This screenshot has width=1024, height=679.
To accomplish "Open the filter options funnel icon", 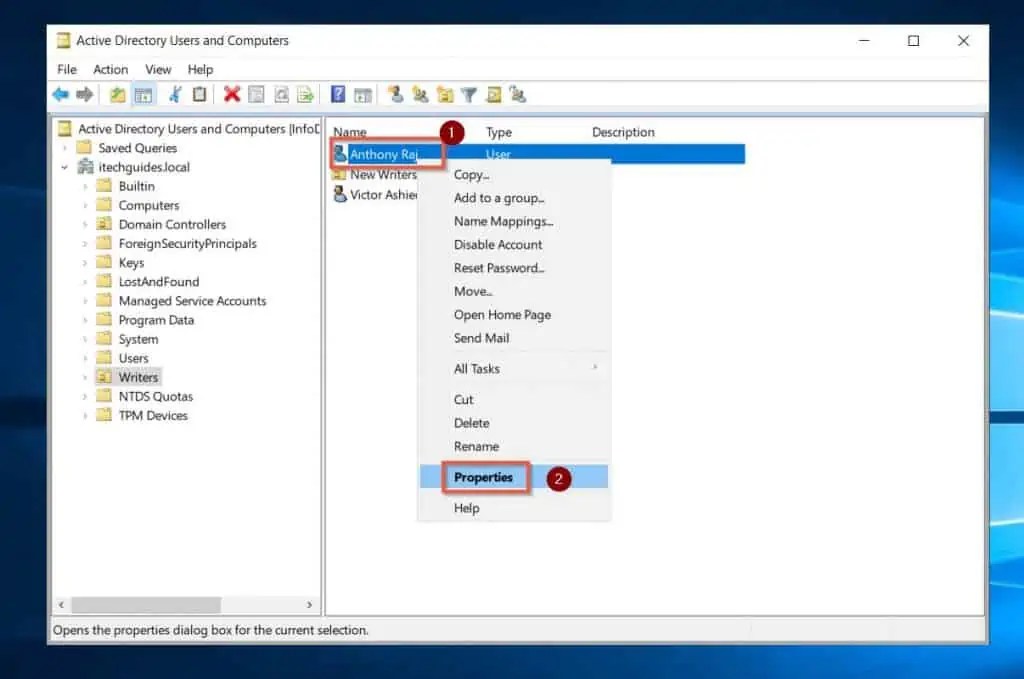I will [469, 93].
